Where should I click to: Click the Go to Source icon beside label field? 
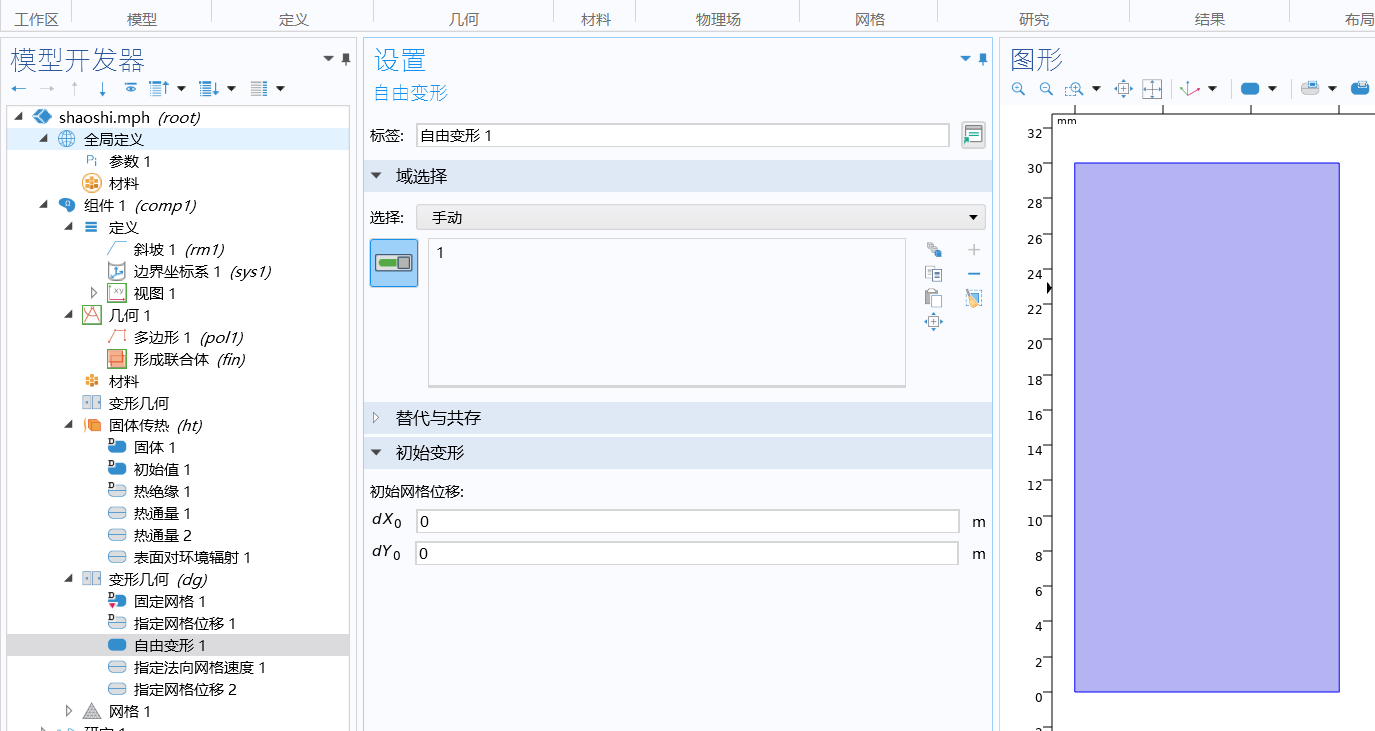(x=973, y=135)
